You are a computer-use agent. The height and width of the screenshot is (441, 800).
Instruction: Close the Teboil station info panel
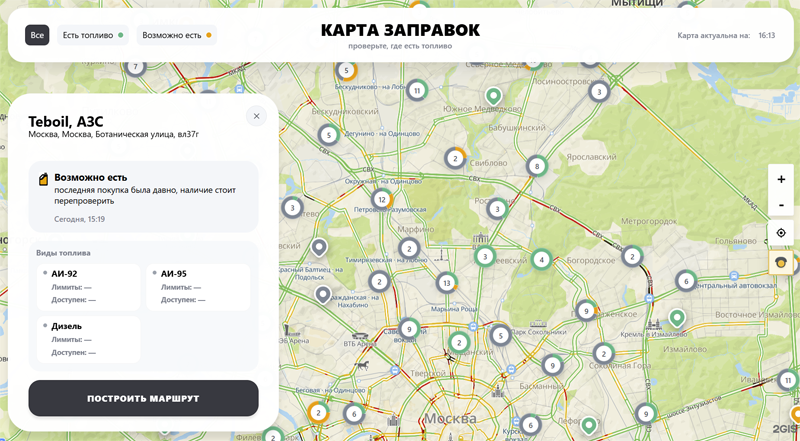tap(257, 116)
